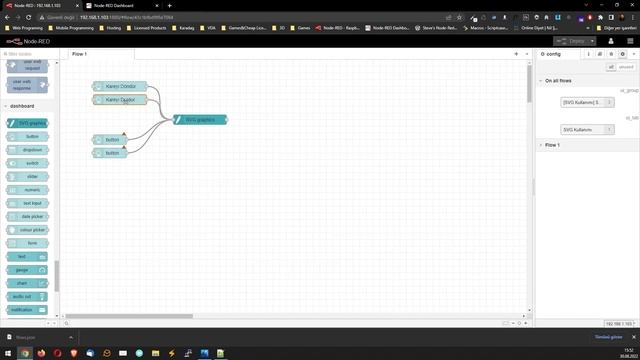Click the palette vertical scrollbar thumb
The image size is (640, 360).
(x=57, y=276)
